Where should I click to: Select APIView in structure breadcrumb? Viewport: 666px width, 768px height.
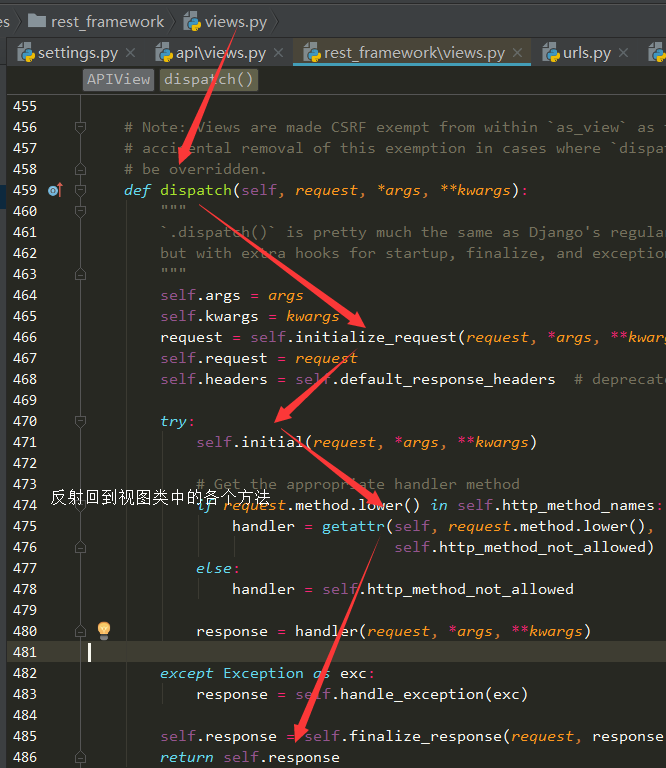(119, 79)
